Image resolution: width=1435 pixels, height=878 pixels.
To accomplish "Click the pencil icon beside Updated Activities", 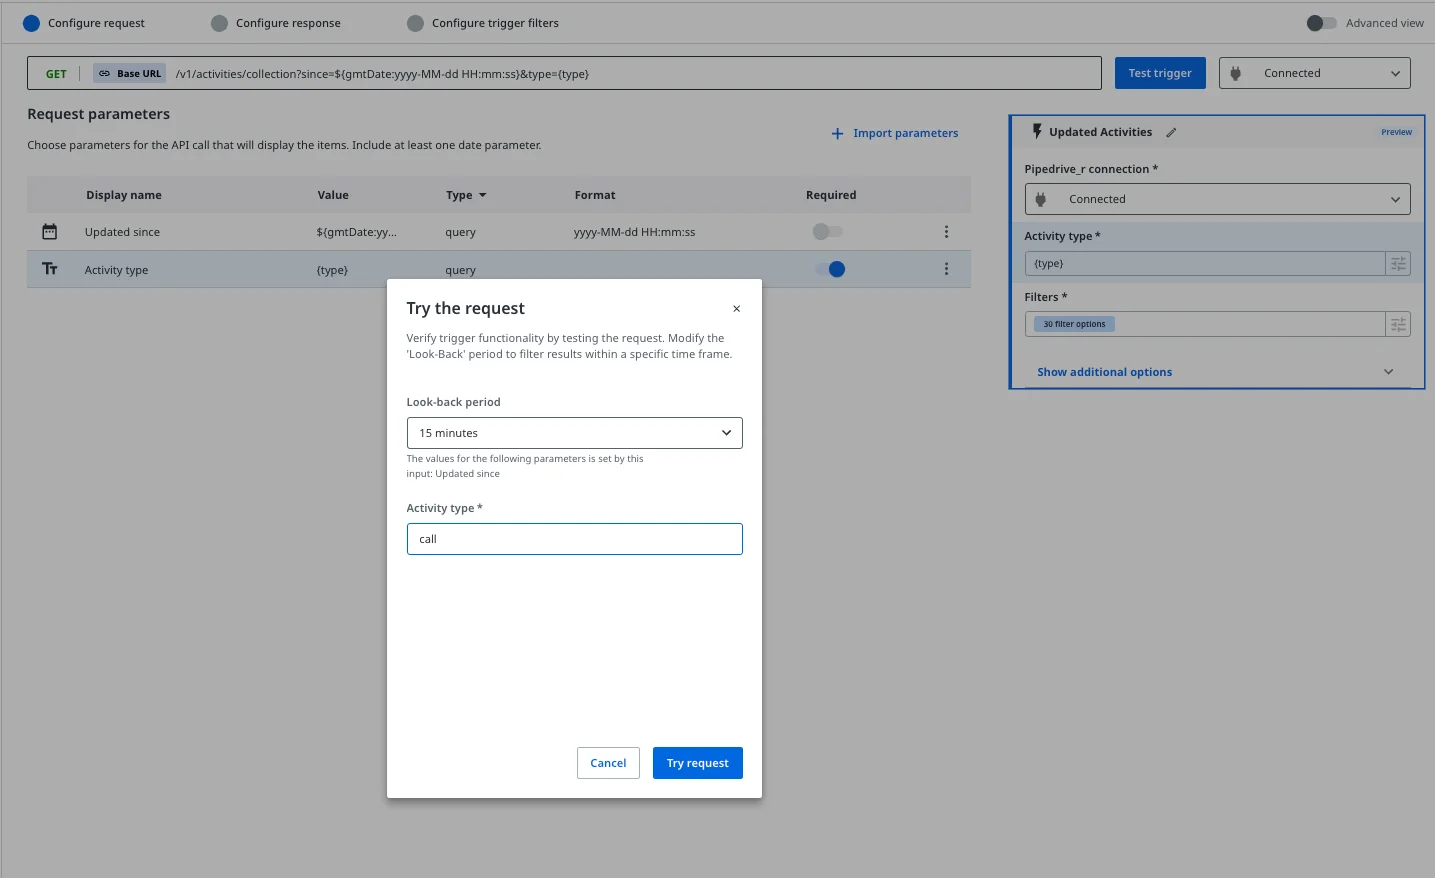I will pos(1171,132).
